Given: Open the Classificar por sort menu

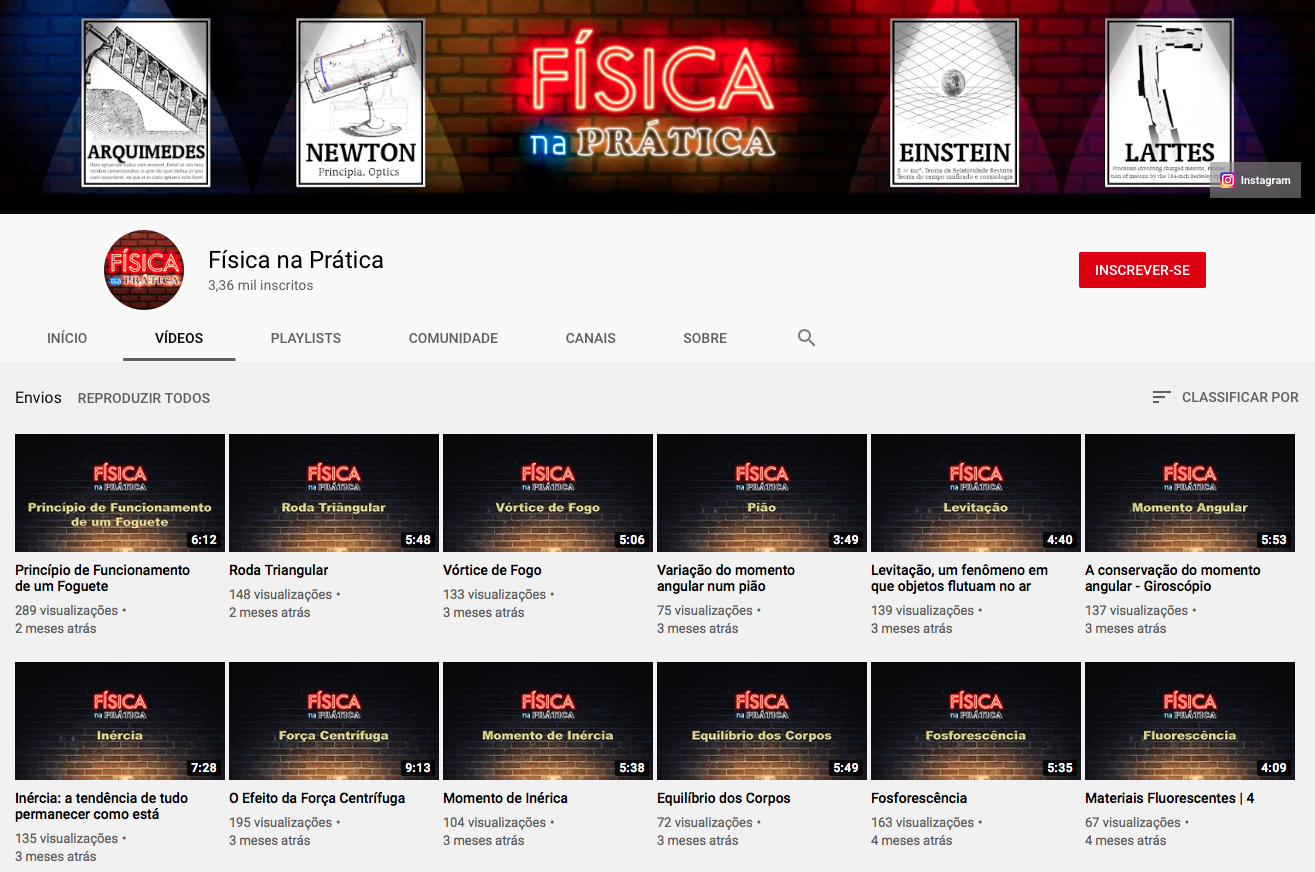Looking at the screenshot, I should point(1225,397).
